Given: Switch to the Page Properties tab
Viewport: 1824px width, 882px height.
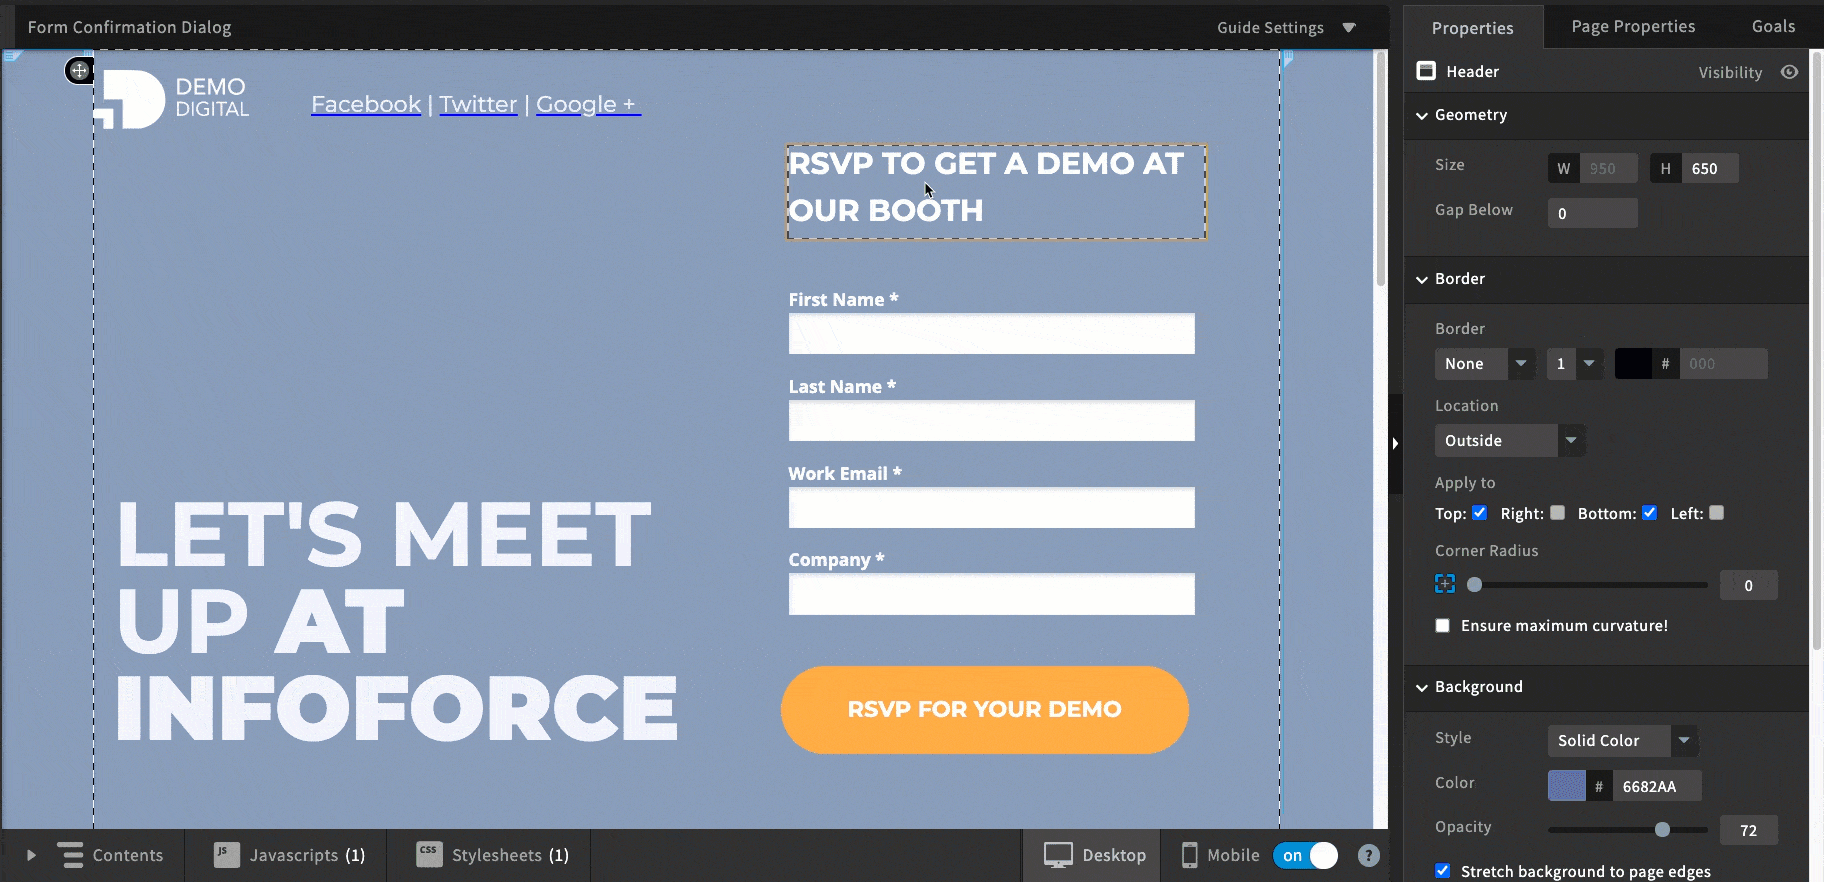Looking at the screenshot, I should [x=1633, y=27].
